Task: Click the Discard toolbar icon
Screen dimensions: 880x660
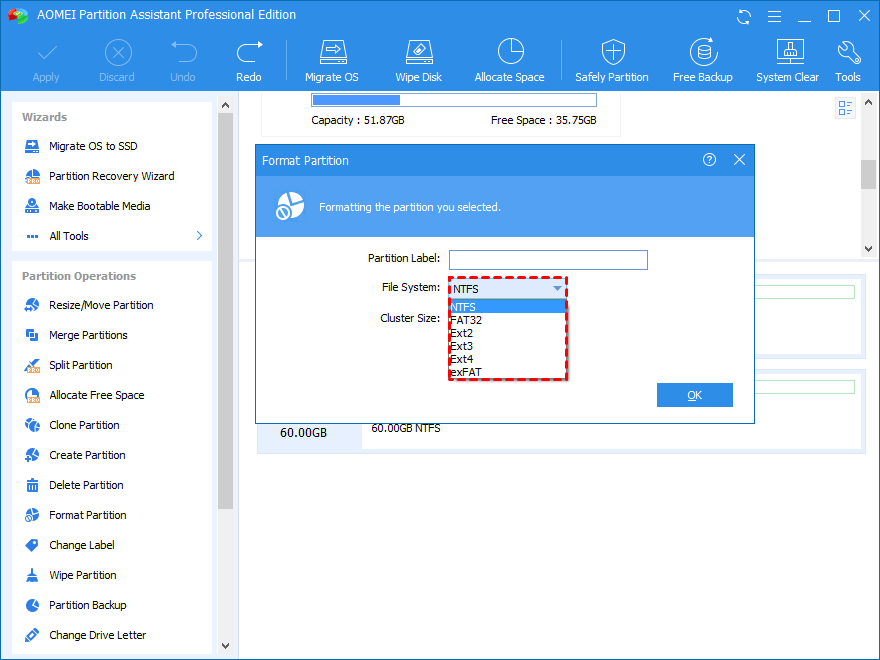Action: point(118,53)
